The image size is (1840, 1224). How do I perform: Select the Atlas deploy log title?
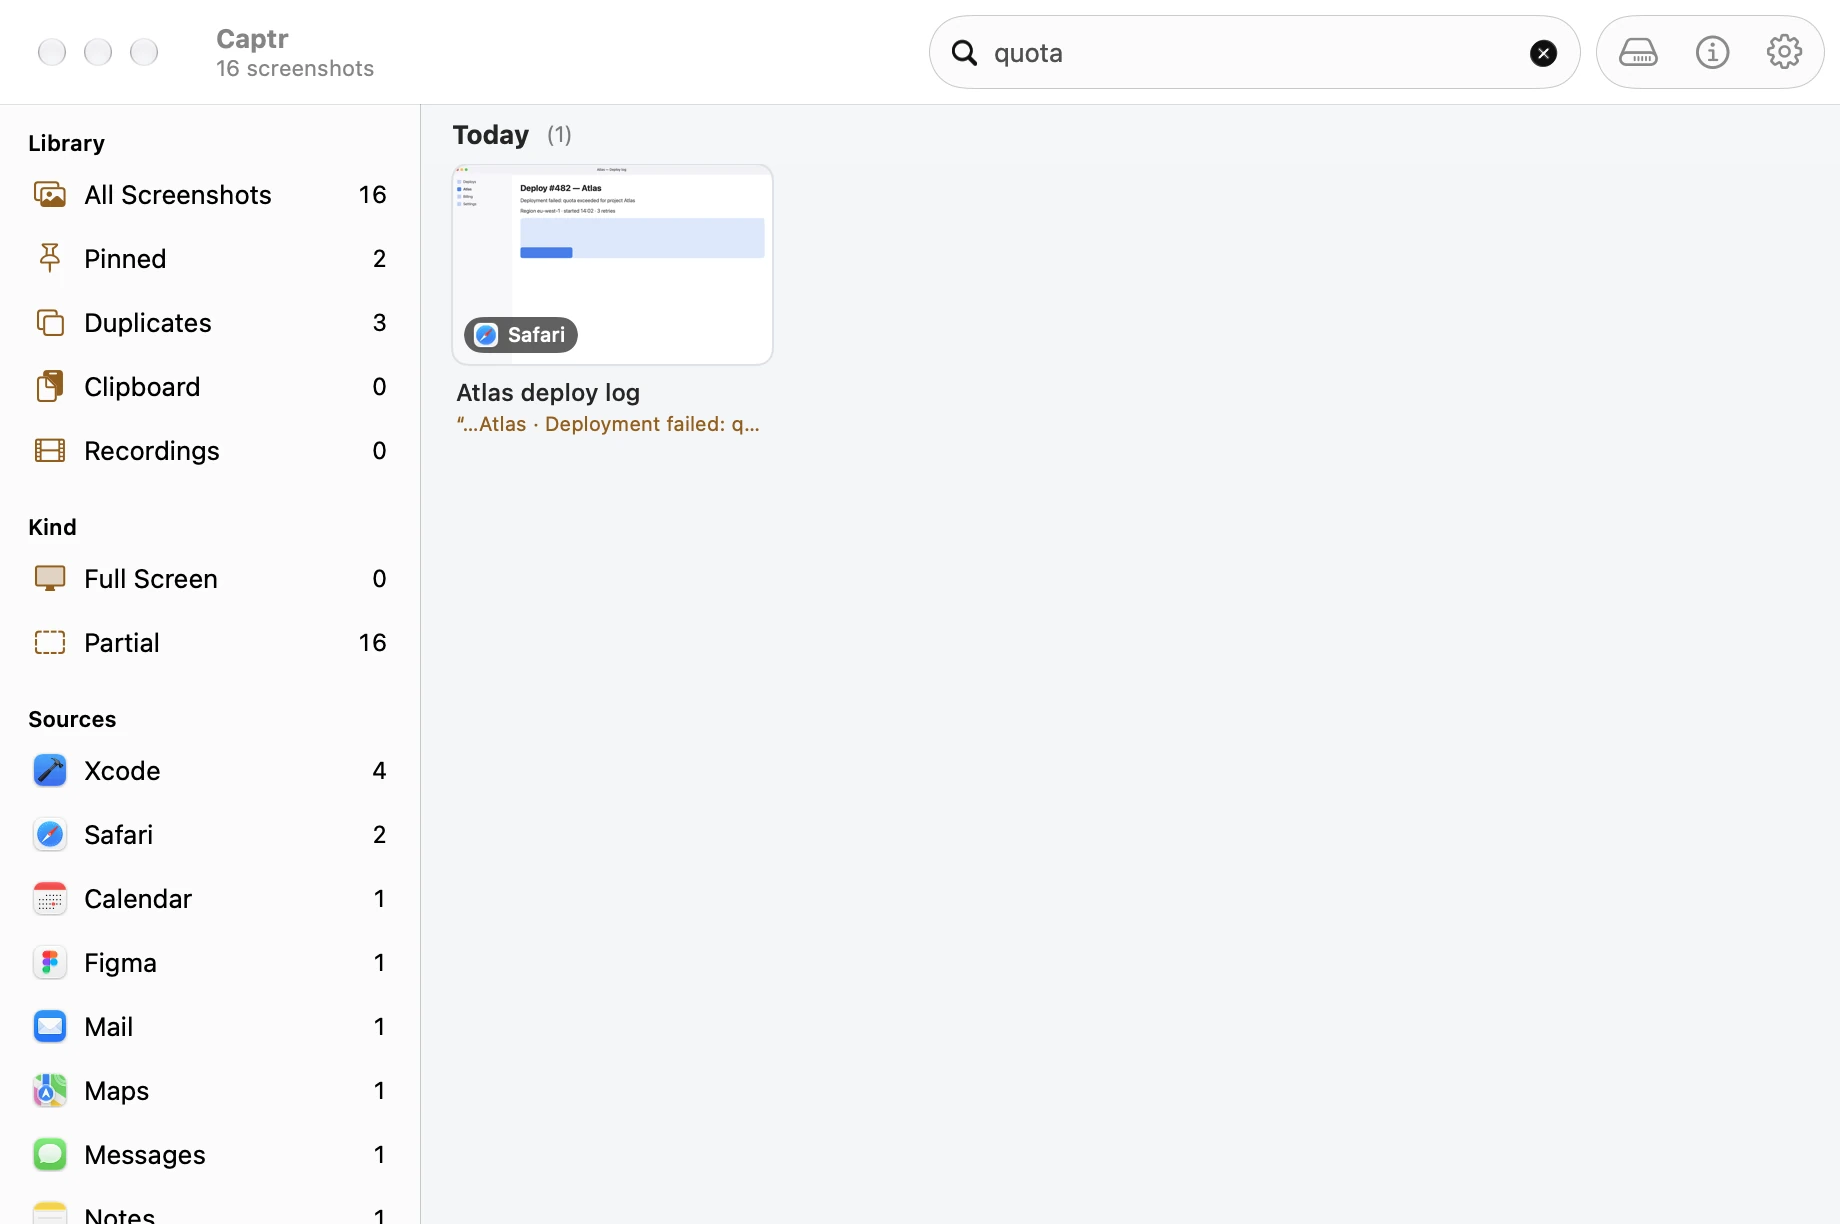pyautogui.click(x=548, y=393)
